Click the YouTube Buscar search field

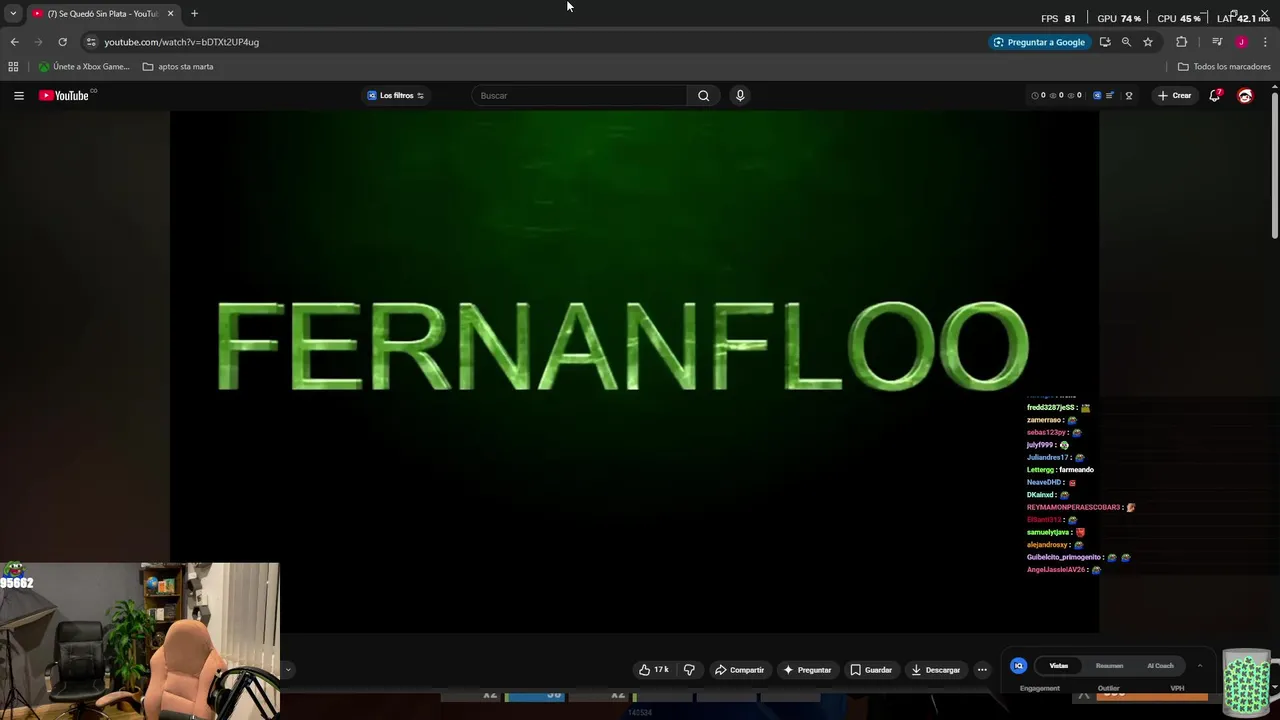[x=579, y=96]
